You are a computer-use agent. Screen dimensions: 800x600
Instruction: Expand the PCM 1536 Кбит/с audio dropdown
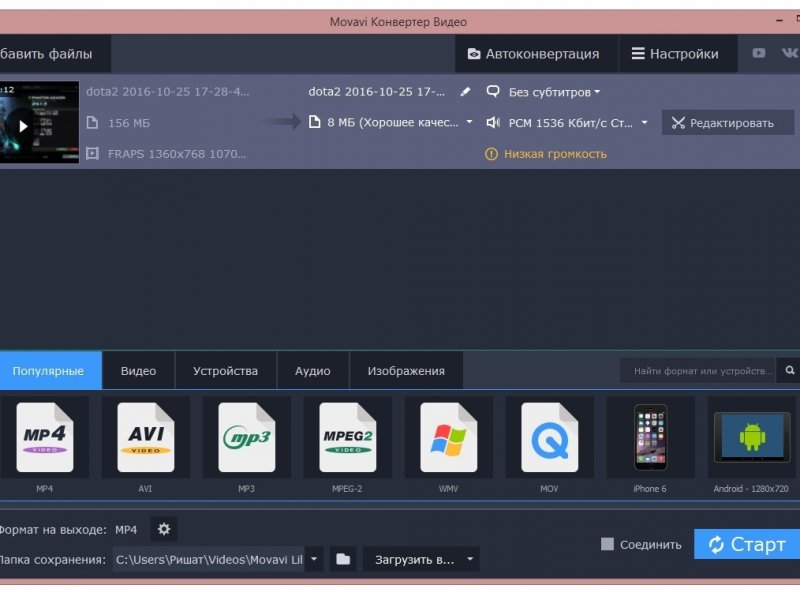coord(644,122)
